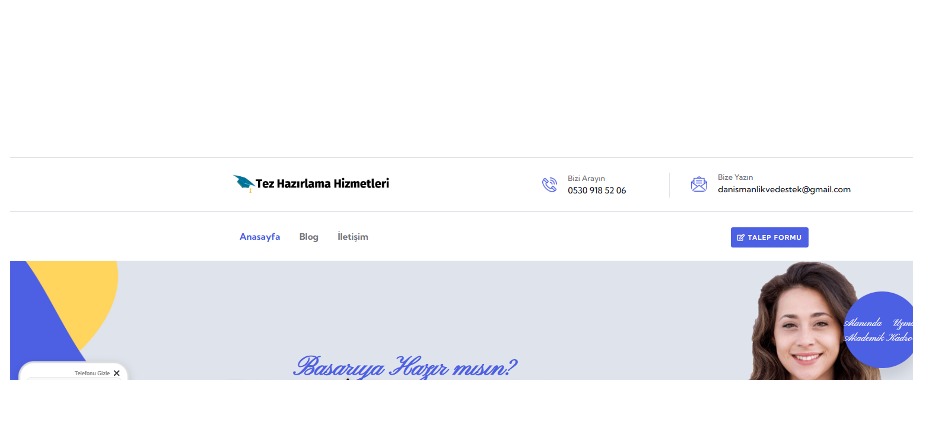Click the phone call icon
936x444 pixels.
pyautogui.click(x=549, y=184)
